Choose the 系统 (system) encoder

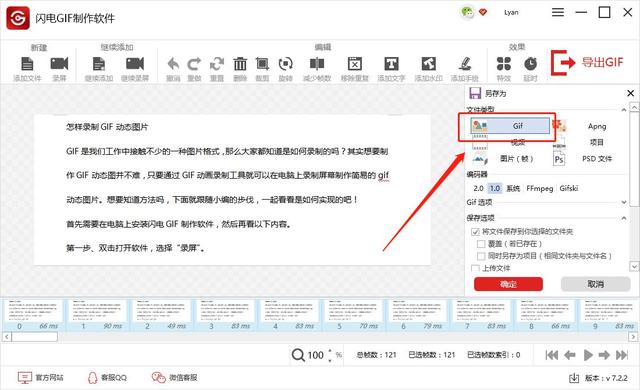513,188
